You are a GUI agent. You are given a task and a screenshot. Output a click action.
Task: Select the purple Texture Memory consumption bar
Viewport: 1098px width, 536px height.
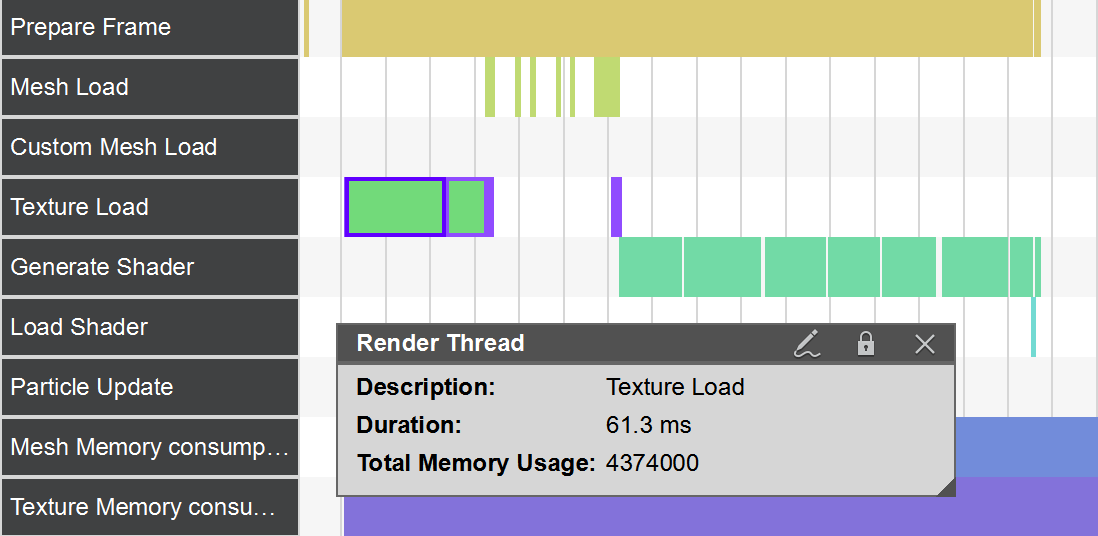pos(1025,507)
